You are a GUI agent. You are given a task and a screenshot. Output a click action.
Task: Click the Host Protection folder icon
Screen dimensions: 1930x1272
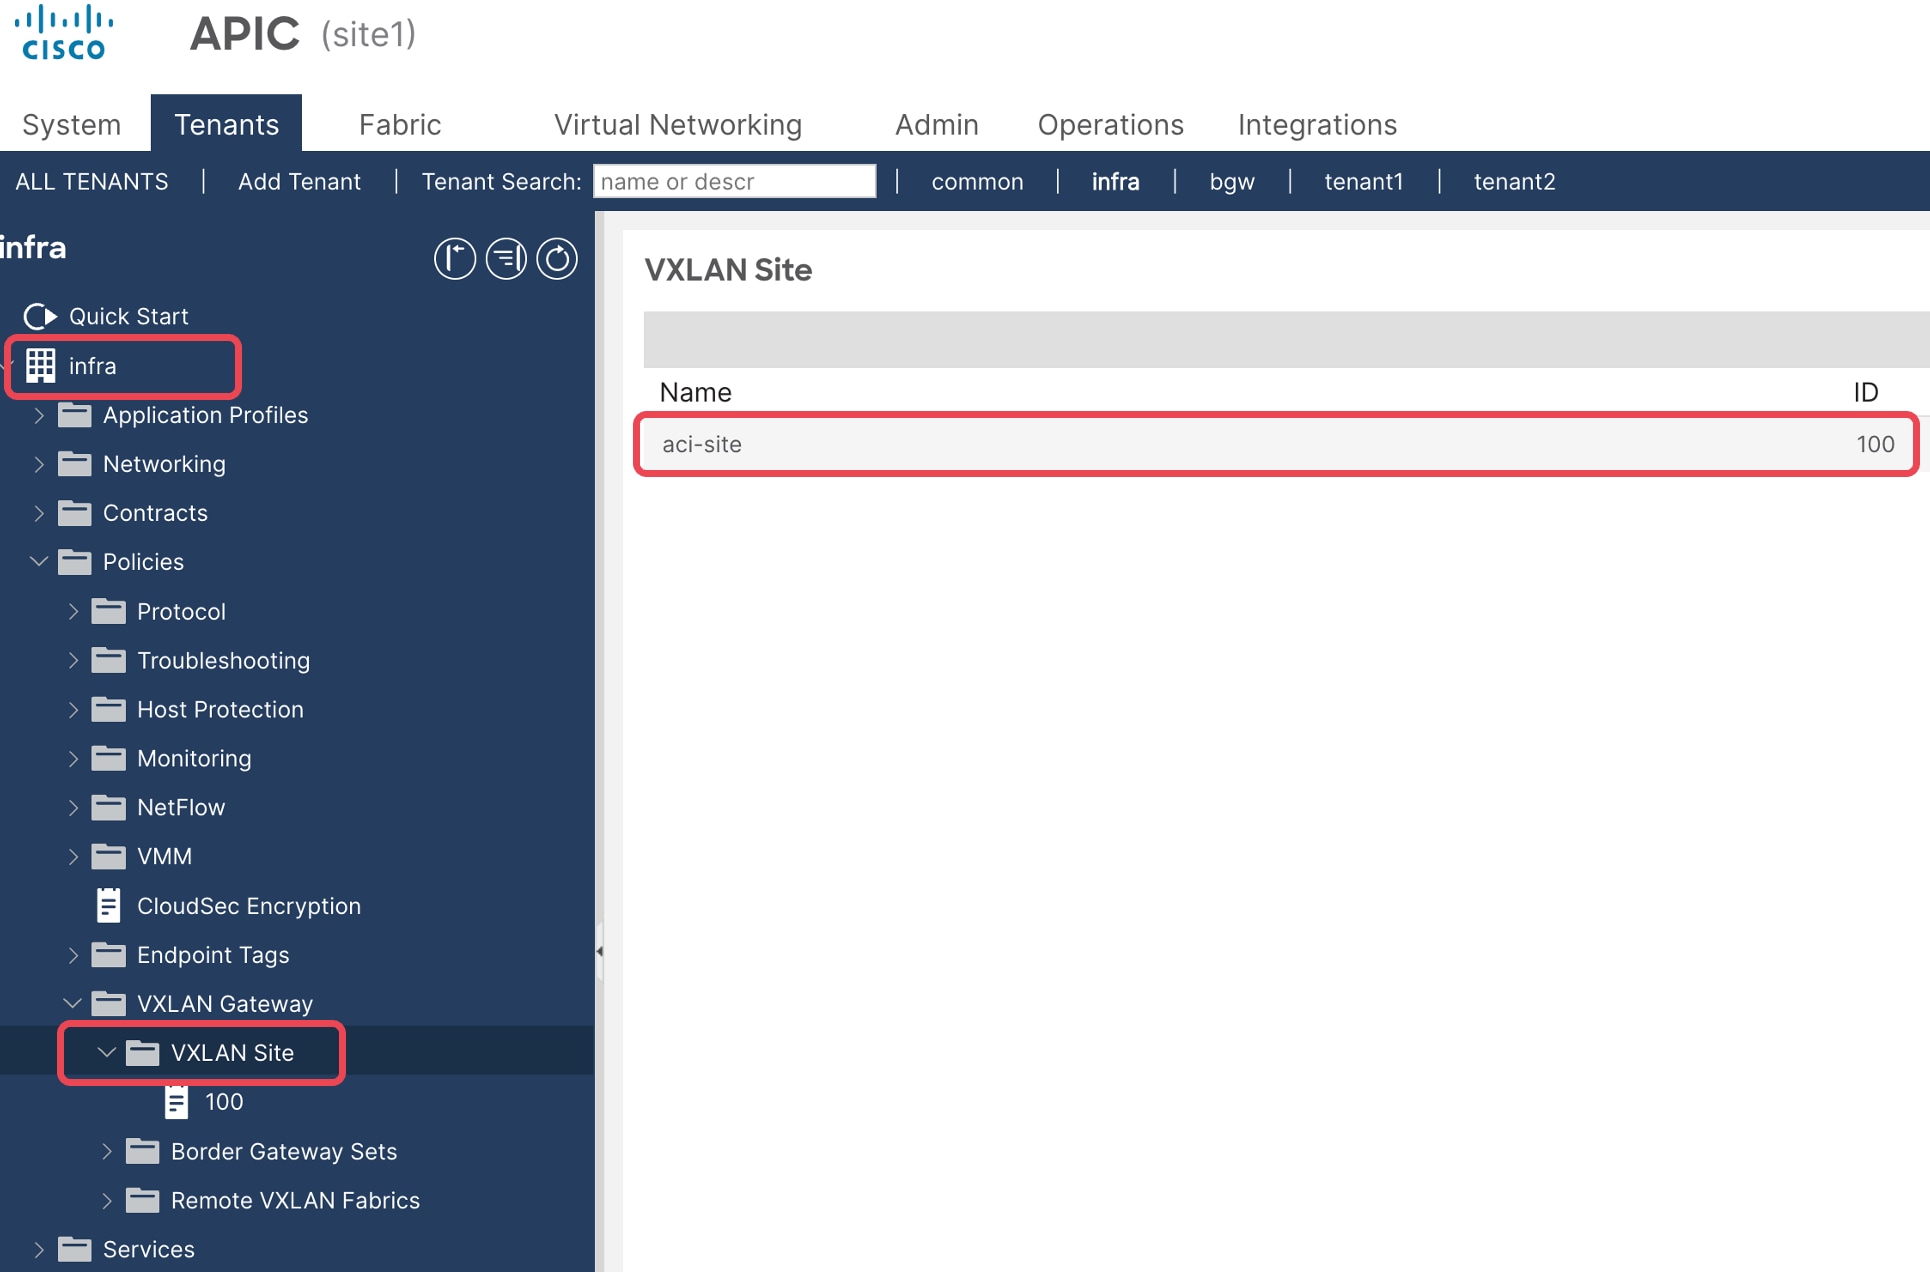click(x=109, y=709)
